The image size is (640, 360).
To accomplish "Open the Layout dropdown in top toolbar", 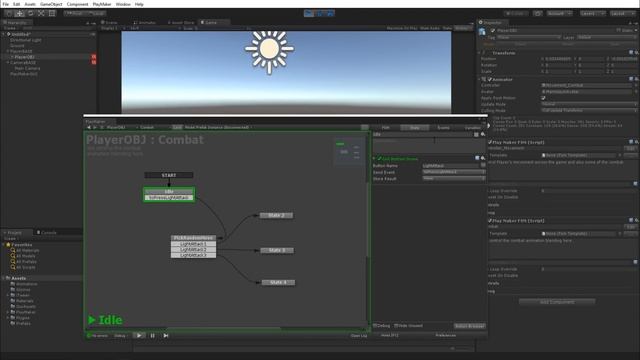I will 623,13.
